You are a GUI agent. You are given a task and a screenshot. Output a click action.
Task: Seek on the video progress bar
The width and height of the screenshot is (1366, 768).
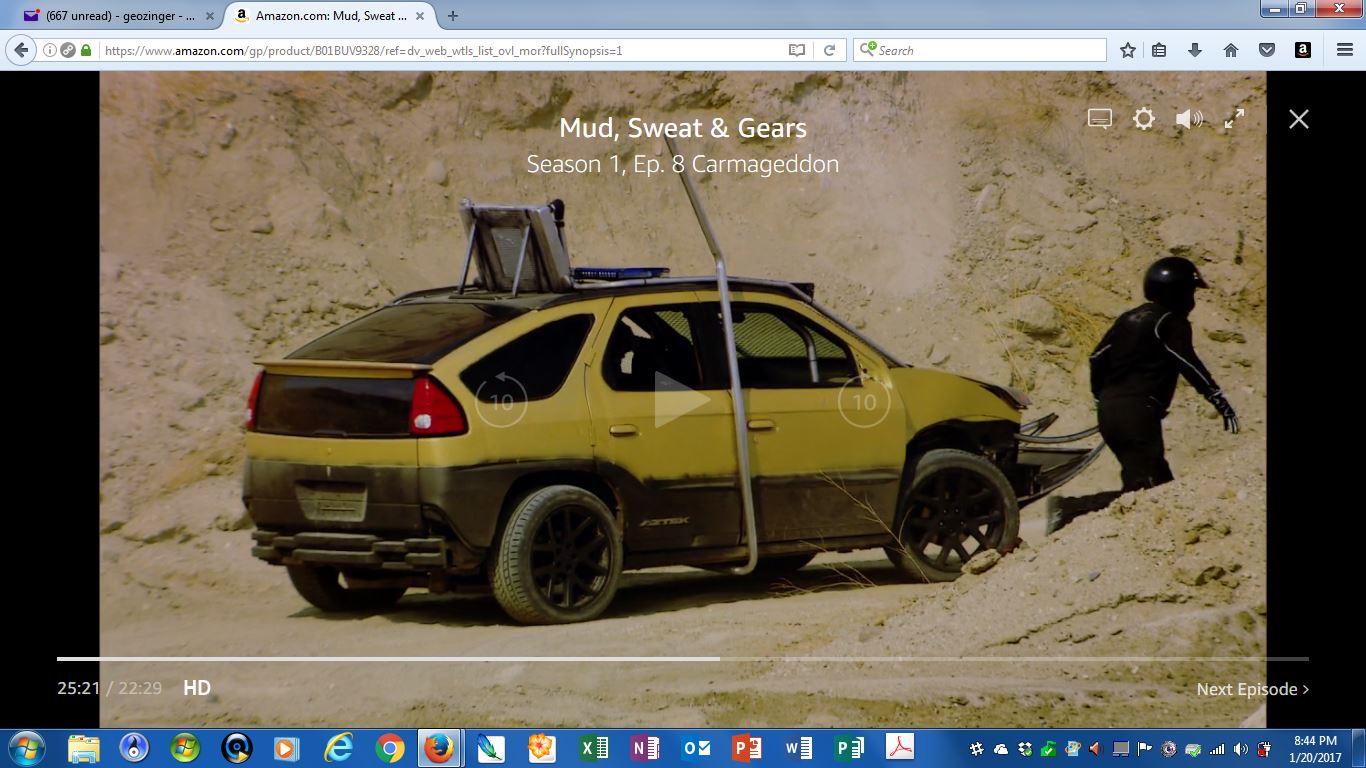(683, 659)
